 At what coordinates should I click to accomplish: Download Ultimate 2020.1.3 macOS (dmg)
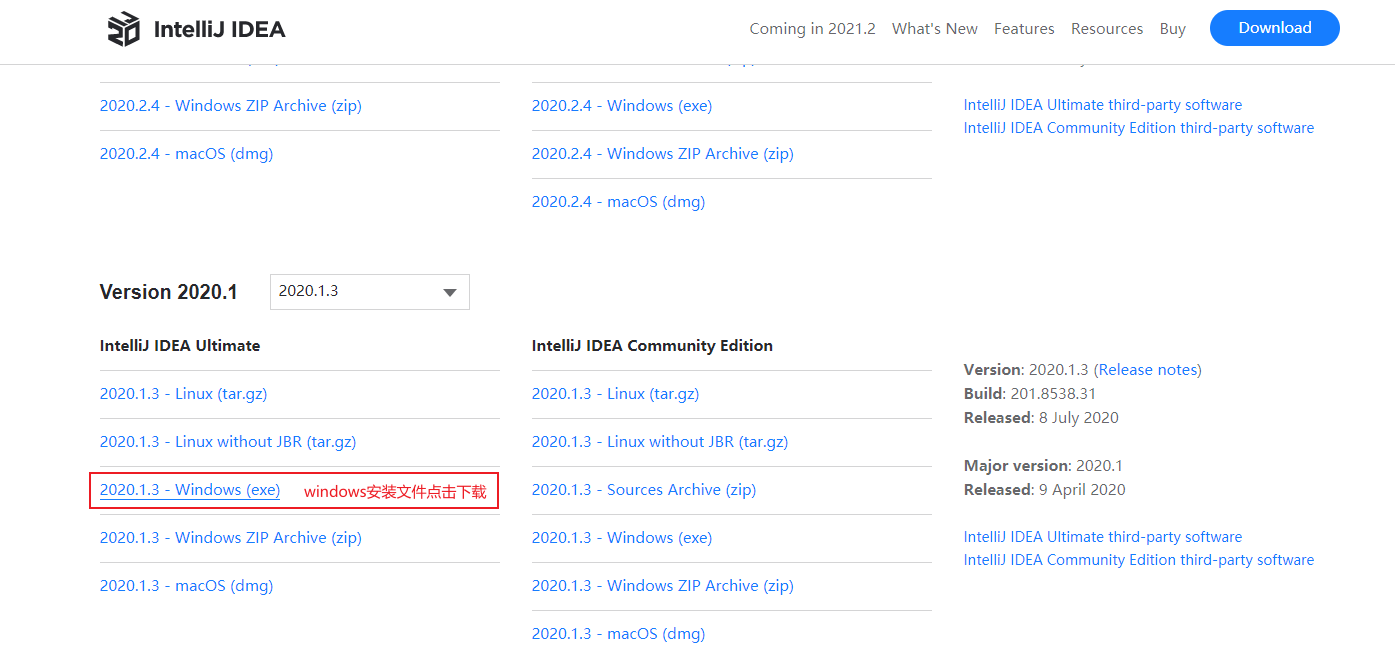[187, 586]
